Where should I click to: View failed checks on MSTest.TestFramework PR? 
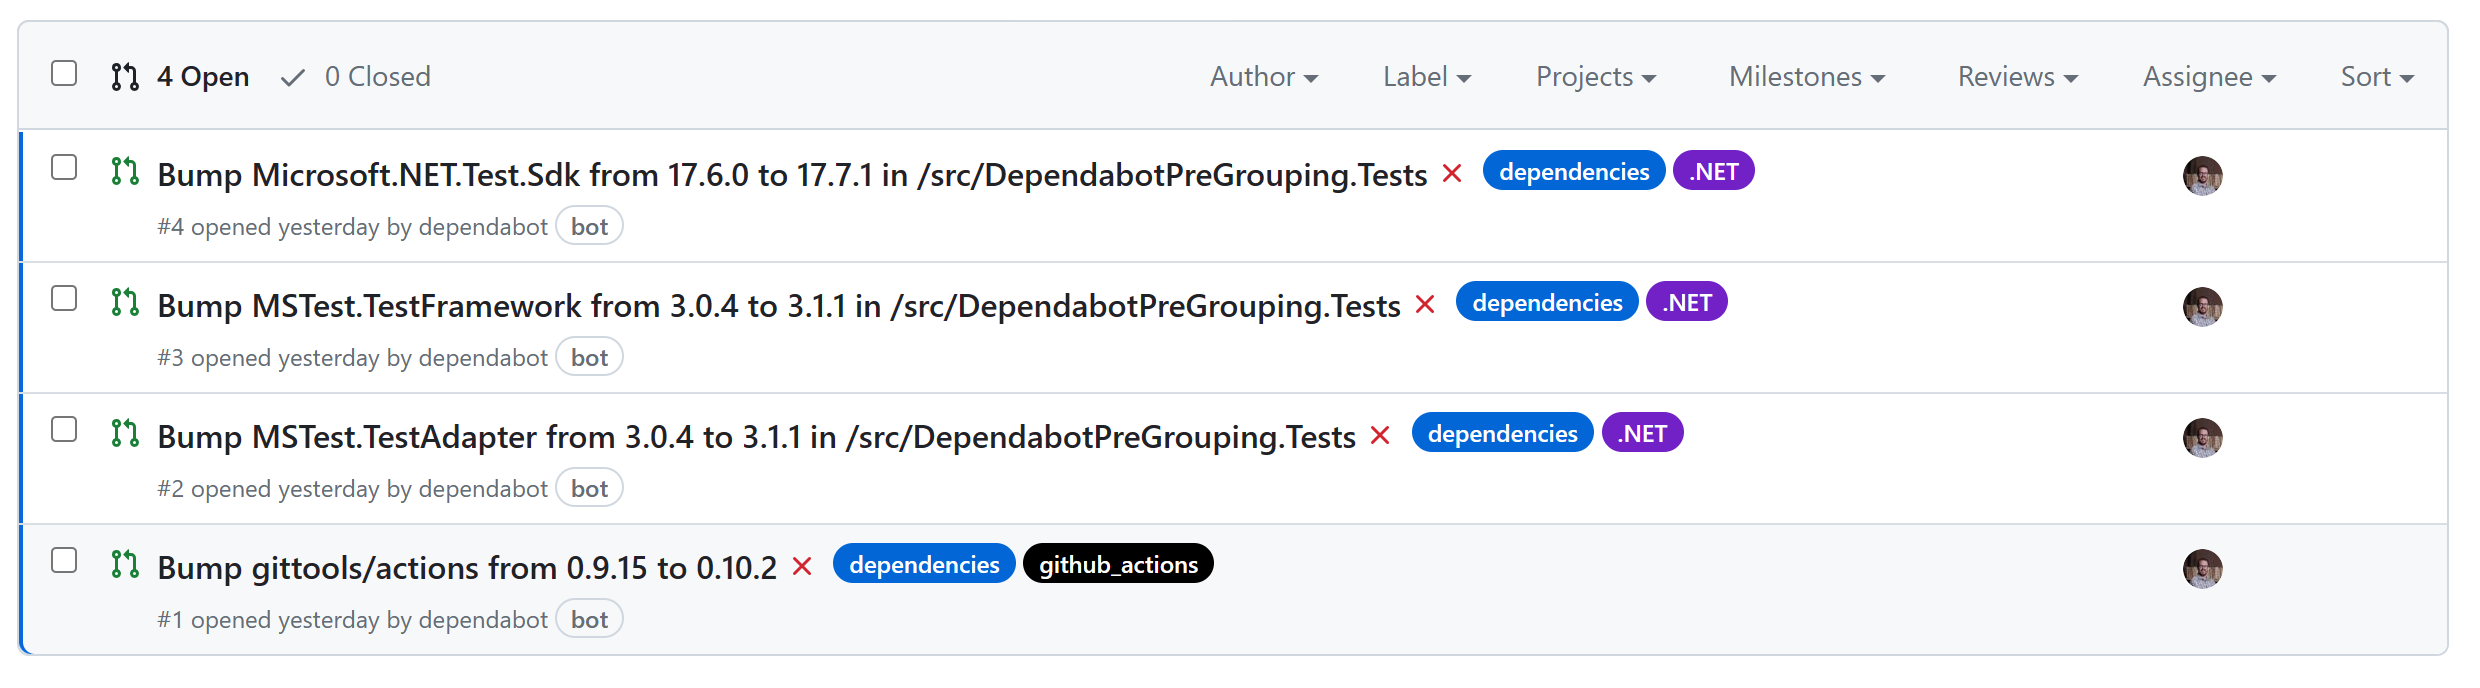(1426, 305)
